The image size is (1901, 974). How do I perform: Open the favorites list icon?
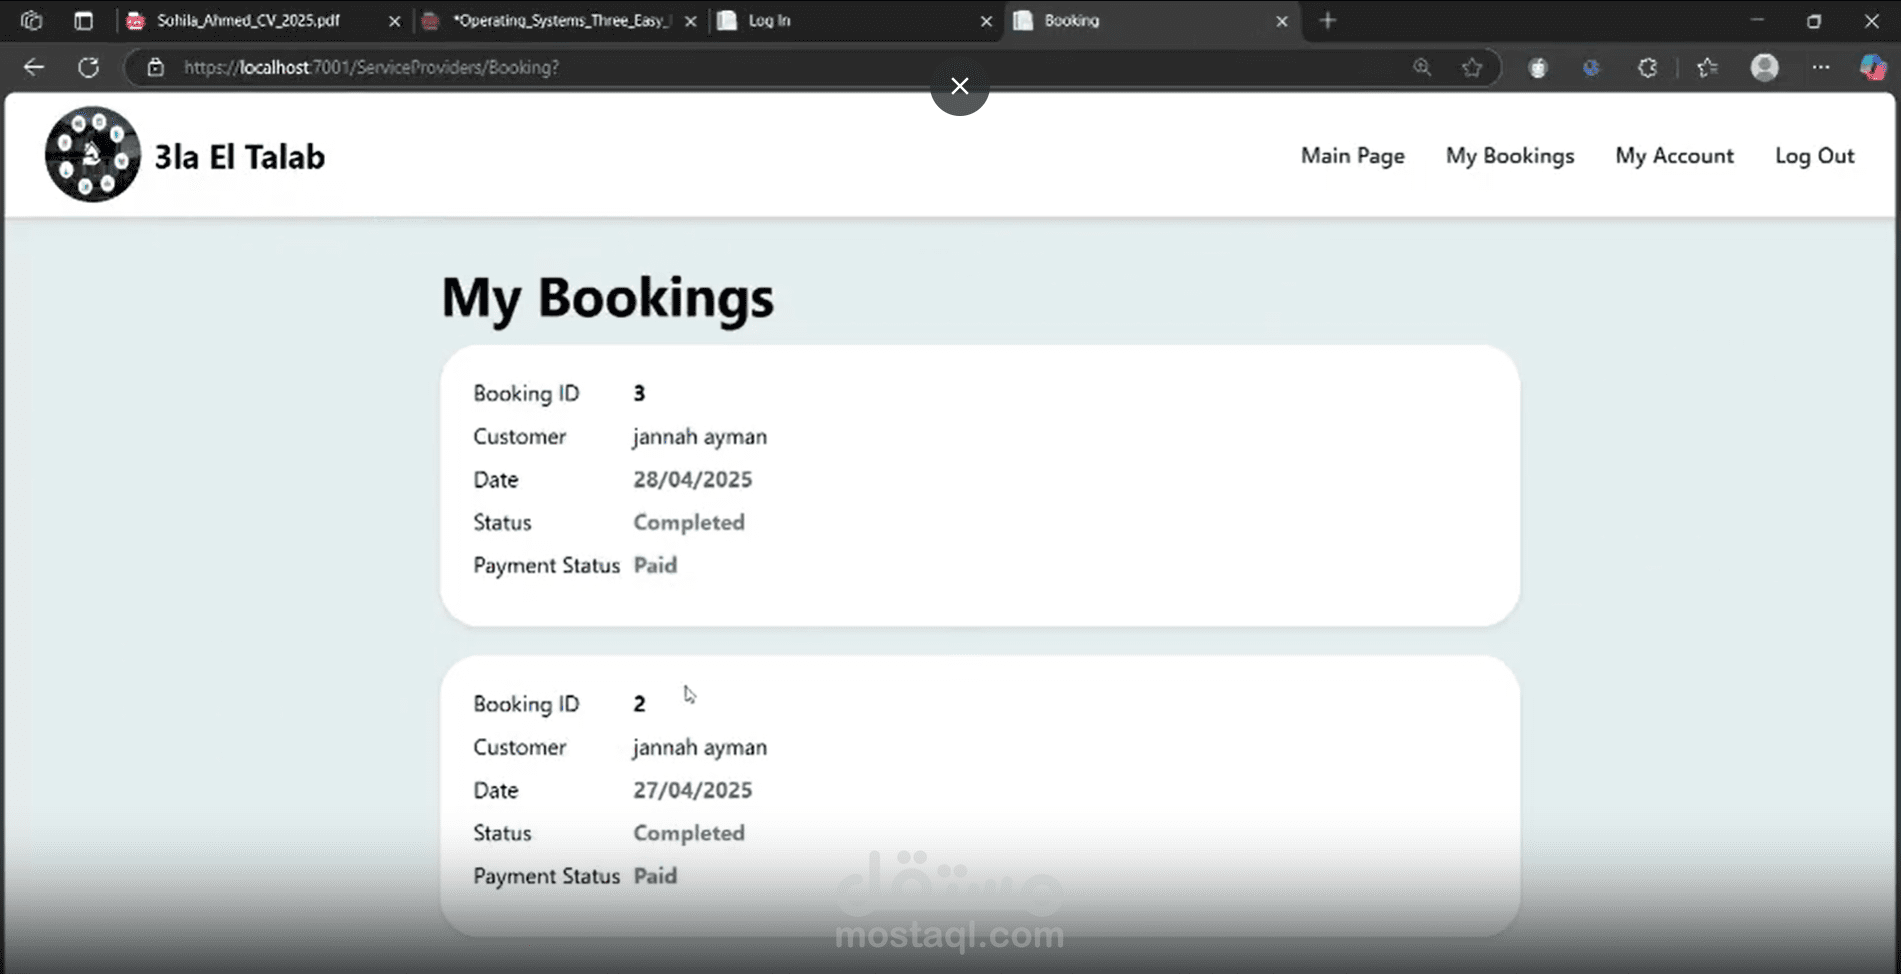(x=1707, y=67)
